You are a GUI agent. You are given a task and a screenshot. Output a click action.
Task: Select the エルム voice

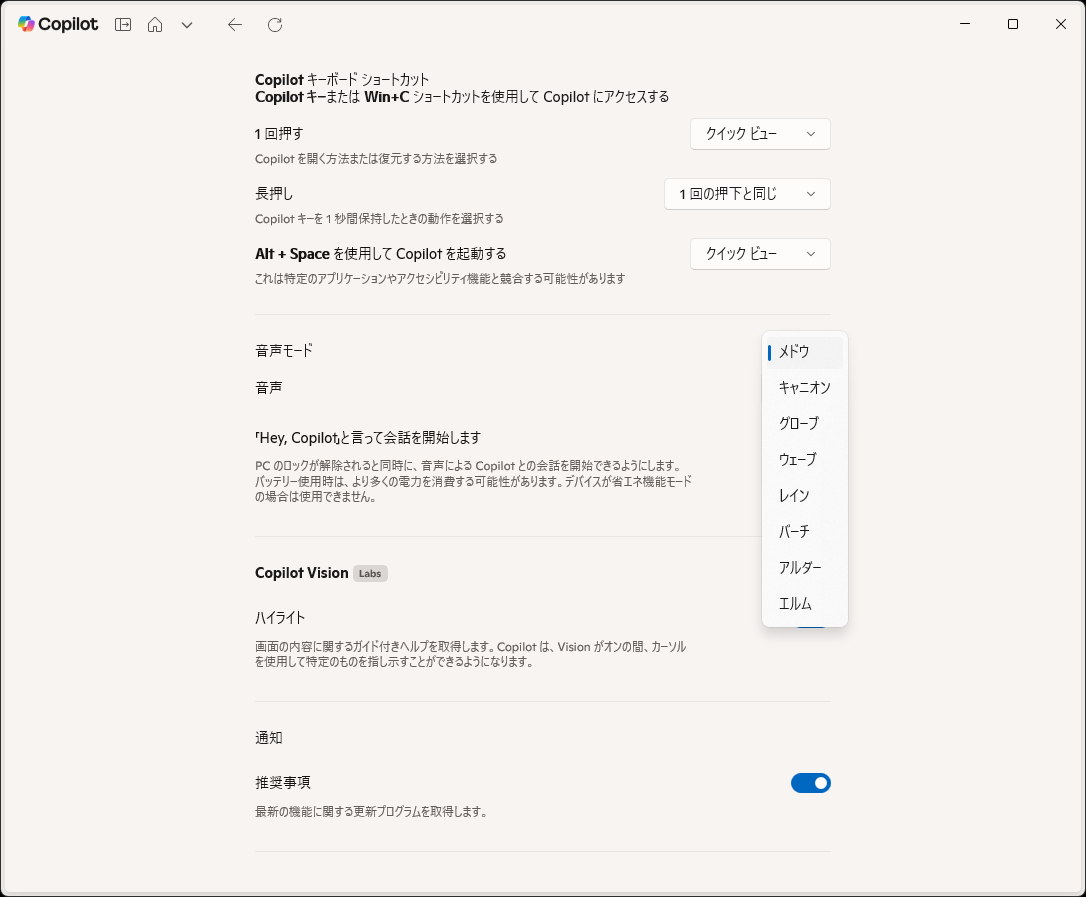point(795,603)
